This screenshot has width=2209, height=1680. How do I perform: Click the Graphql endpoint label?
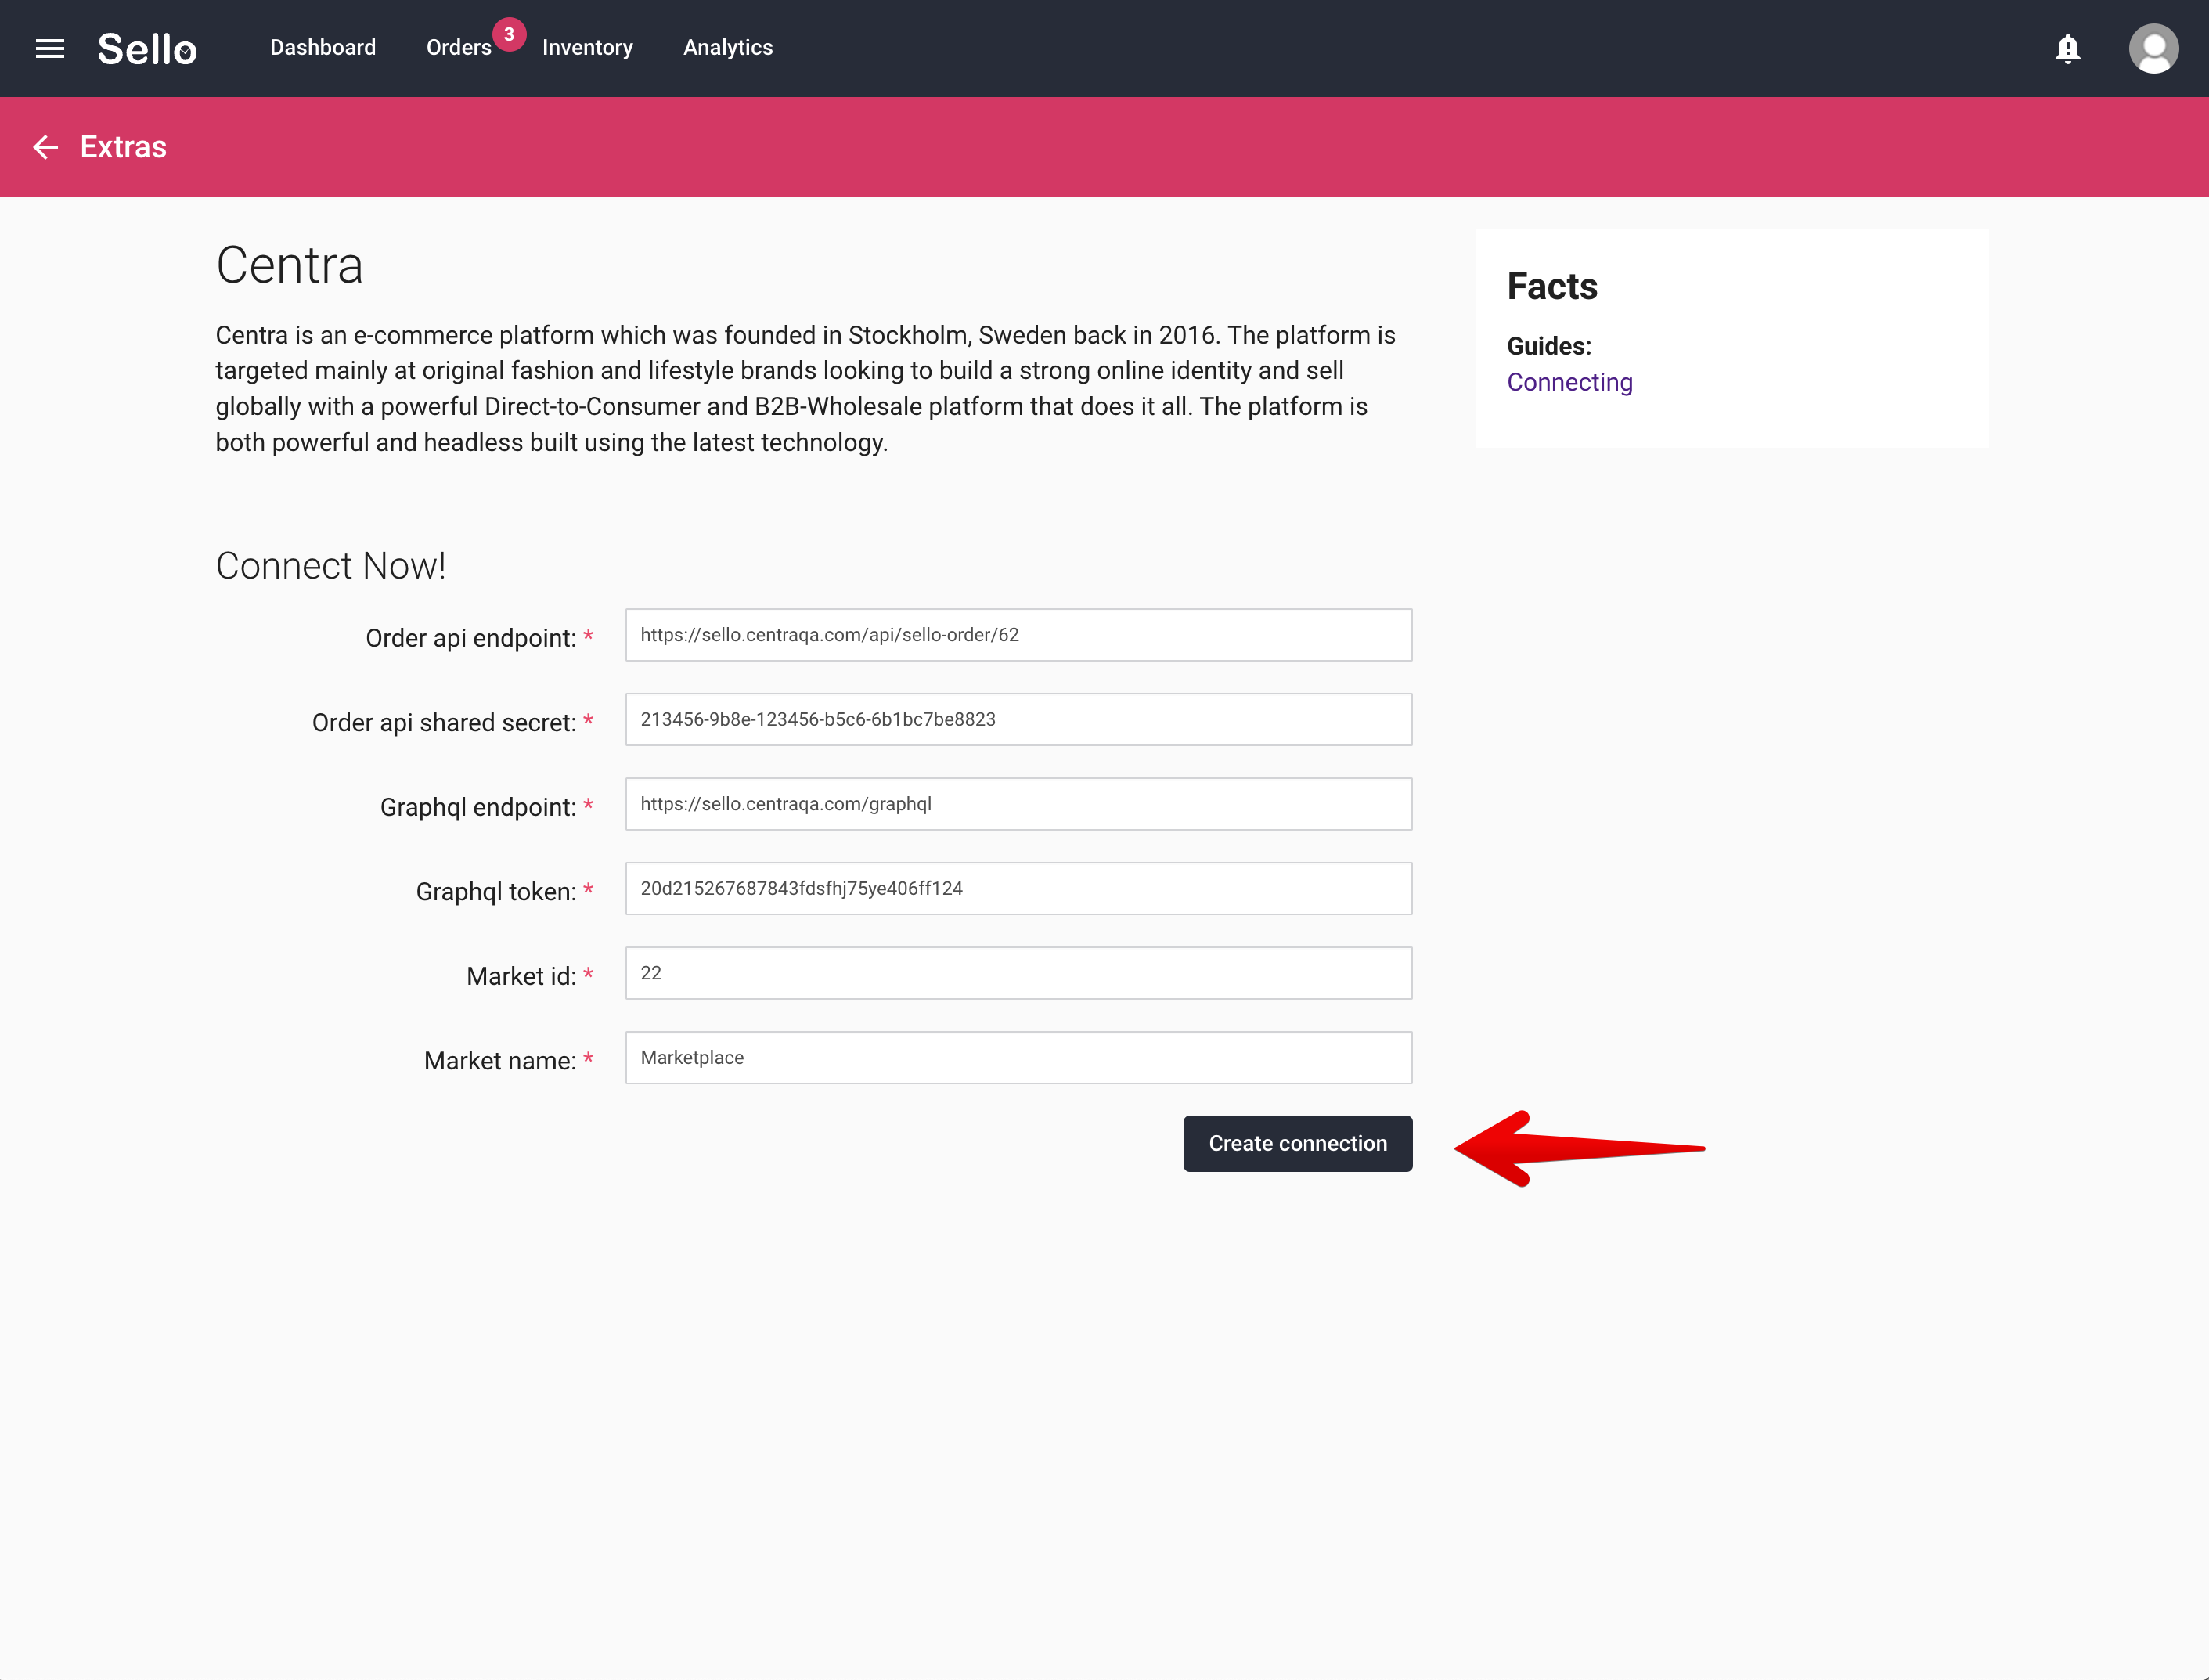coord(478,807)
